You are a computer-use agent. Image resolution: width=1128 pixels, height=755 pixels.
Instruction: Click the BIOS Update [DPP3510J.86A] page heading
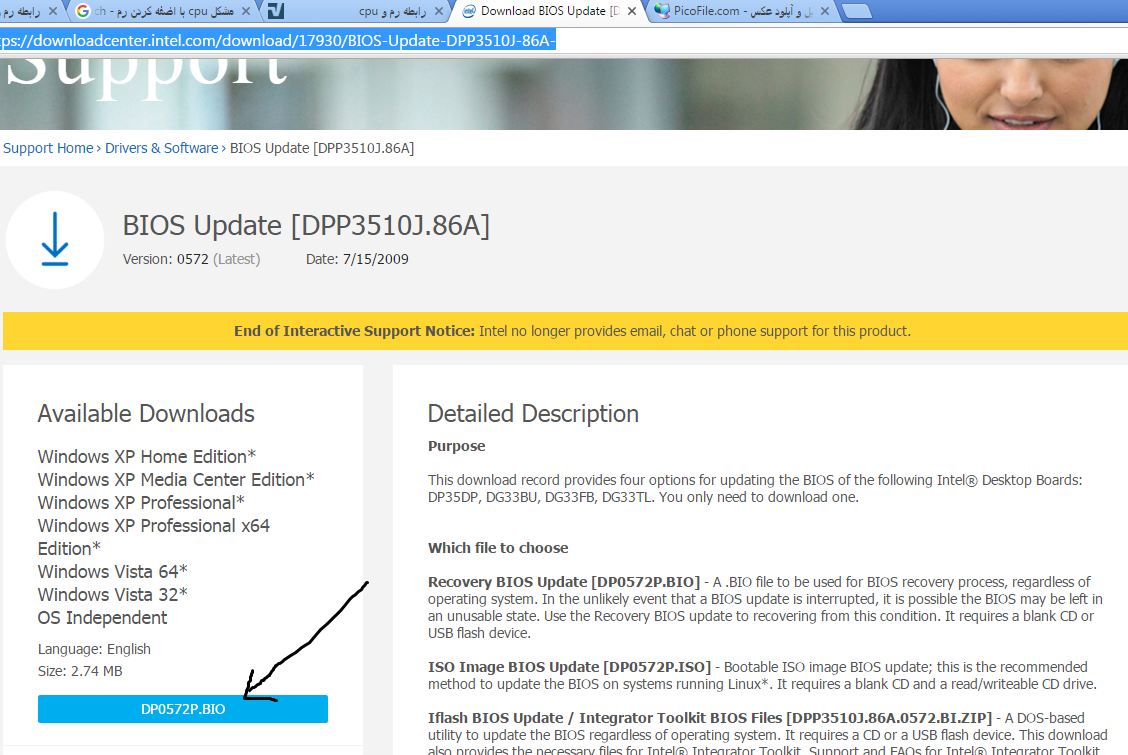[x=306, y=225]
